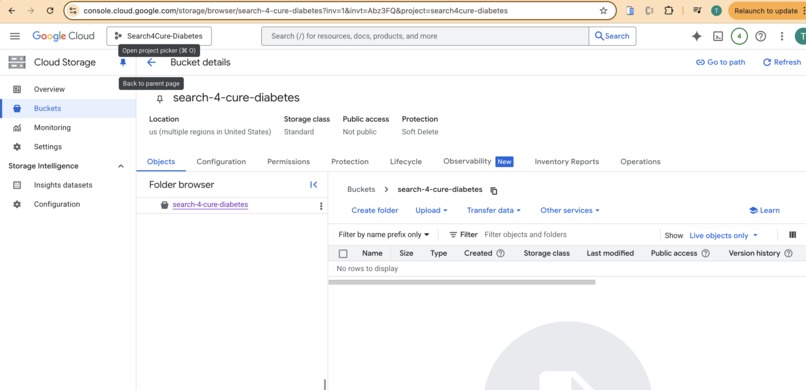806x390 pixels.
Task: Click the browser back arrow
Action: tap(12, 10)
